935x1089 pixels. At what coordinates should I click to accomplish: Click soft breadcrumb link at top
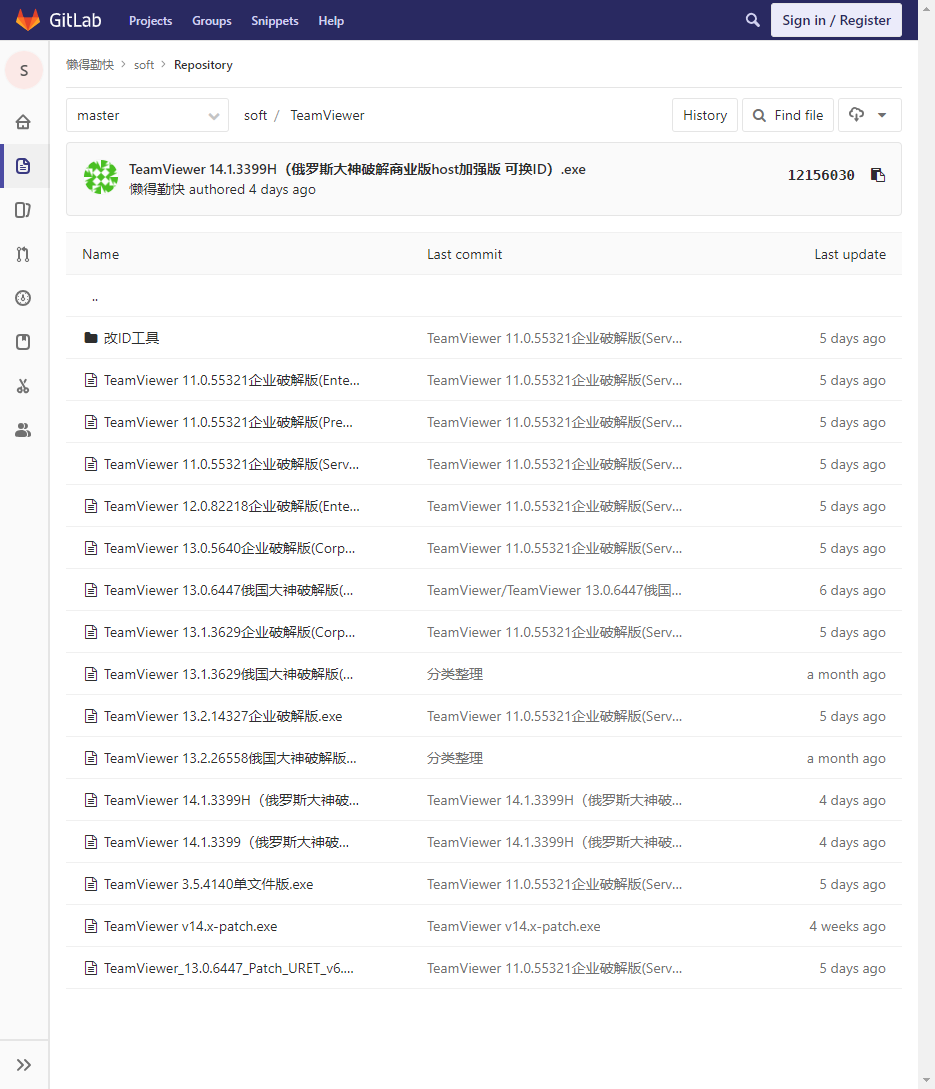click(x=144, y=65)
